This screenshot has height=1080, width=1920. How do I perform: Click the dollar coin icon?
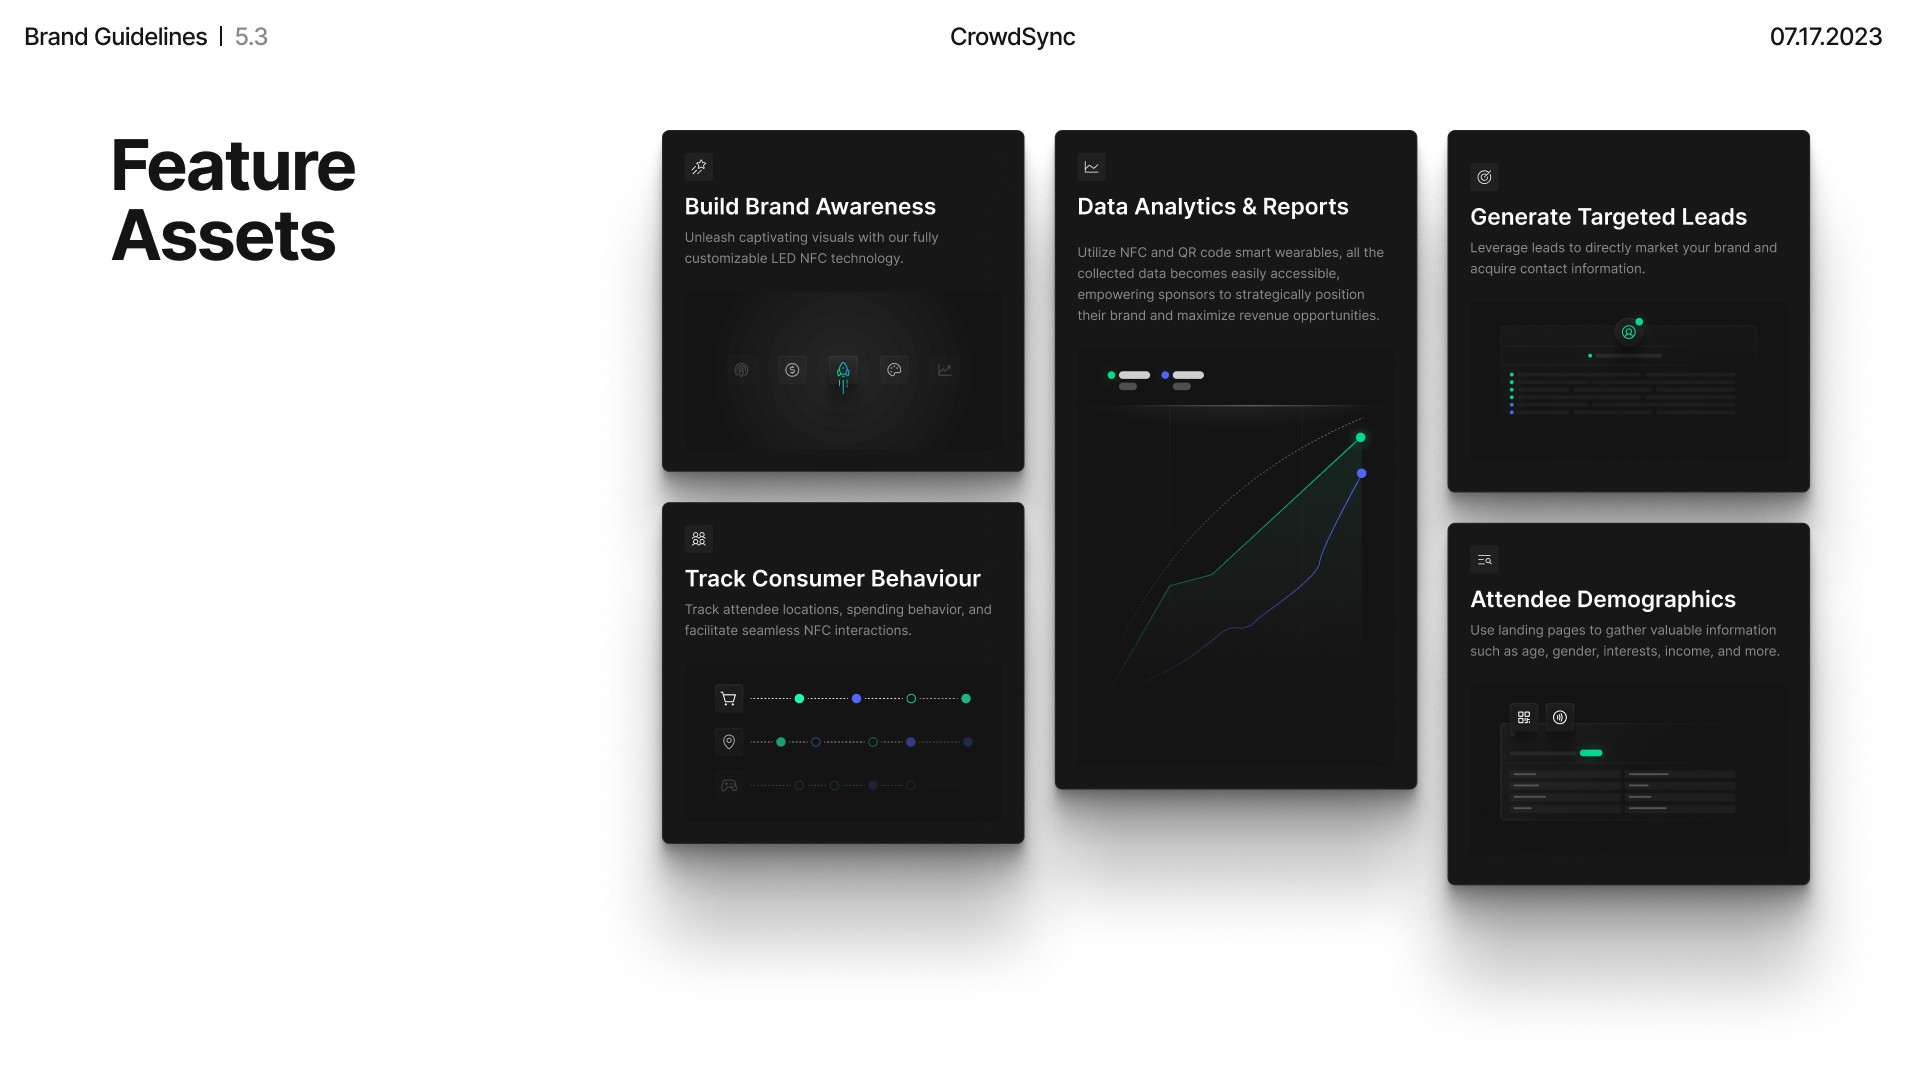tap(792, 370)
